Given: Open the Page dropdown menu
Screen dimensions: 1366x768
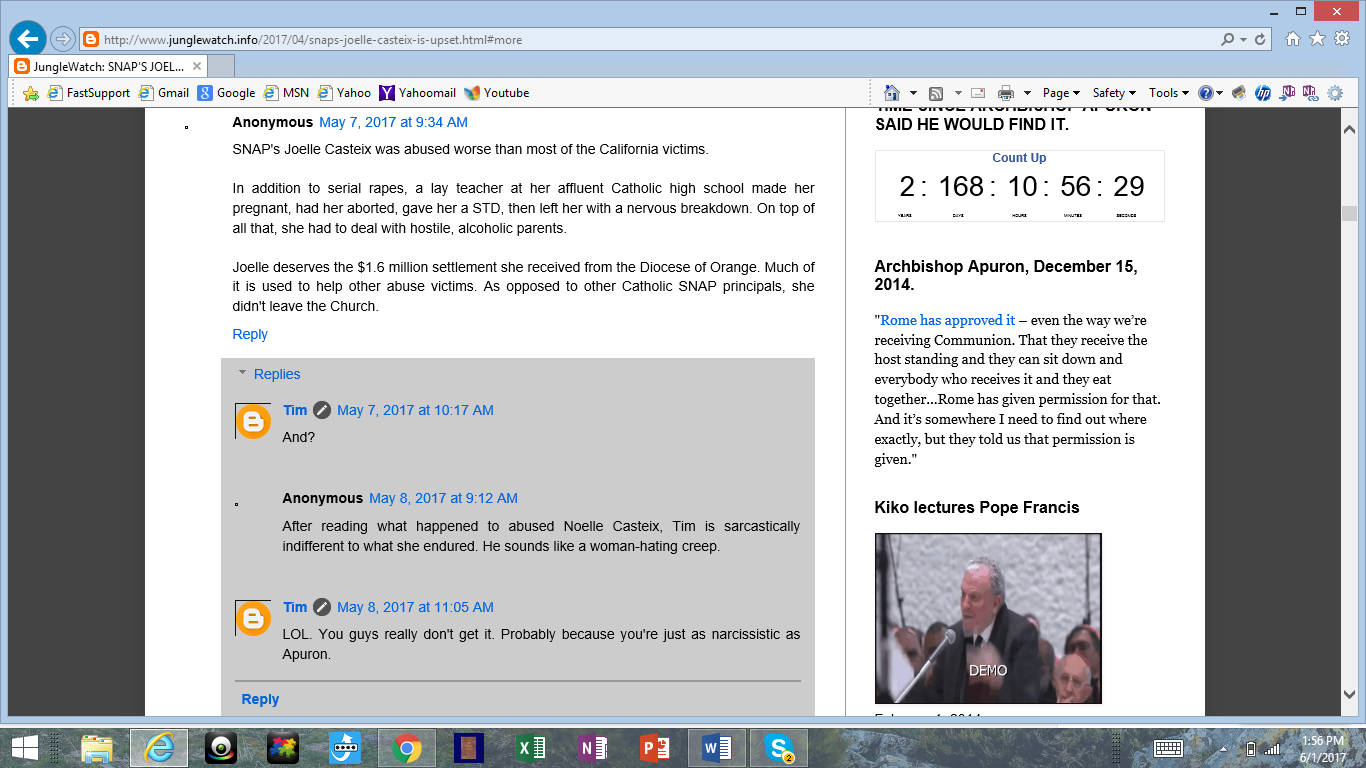Looking at the screenshot, I should point(1061,93).
